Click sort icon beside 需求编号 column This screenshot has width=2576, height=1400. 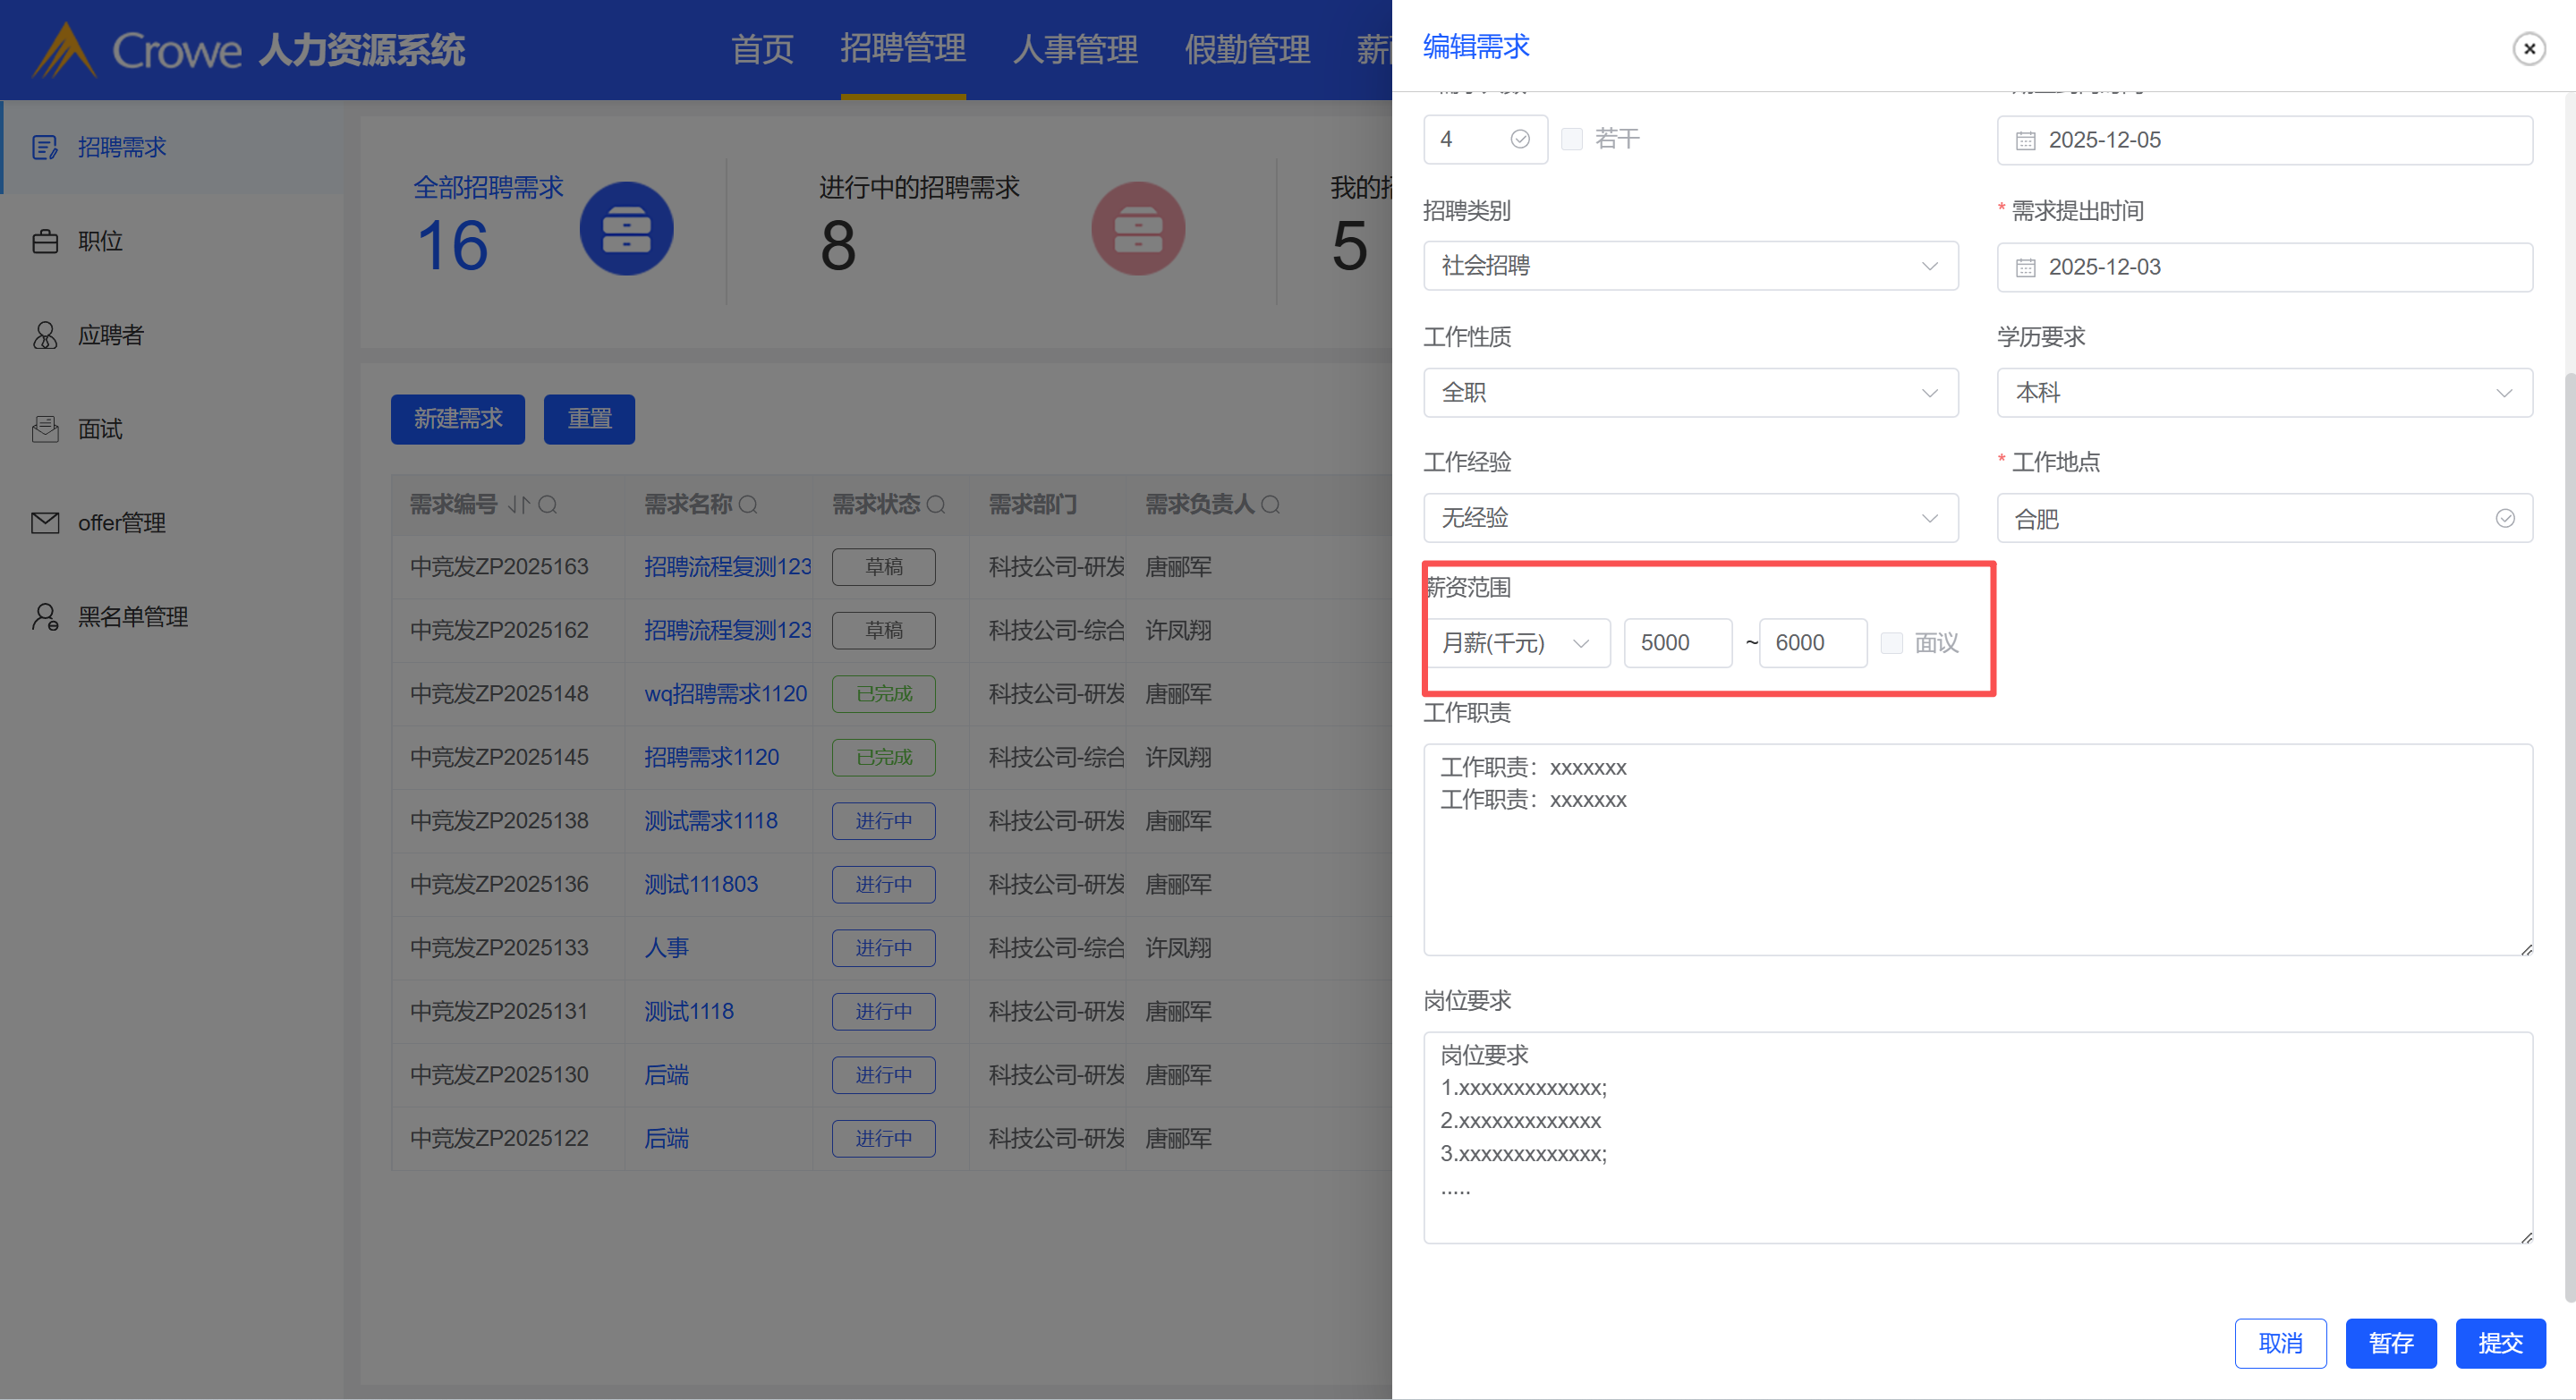coord(518,505)
